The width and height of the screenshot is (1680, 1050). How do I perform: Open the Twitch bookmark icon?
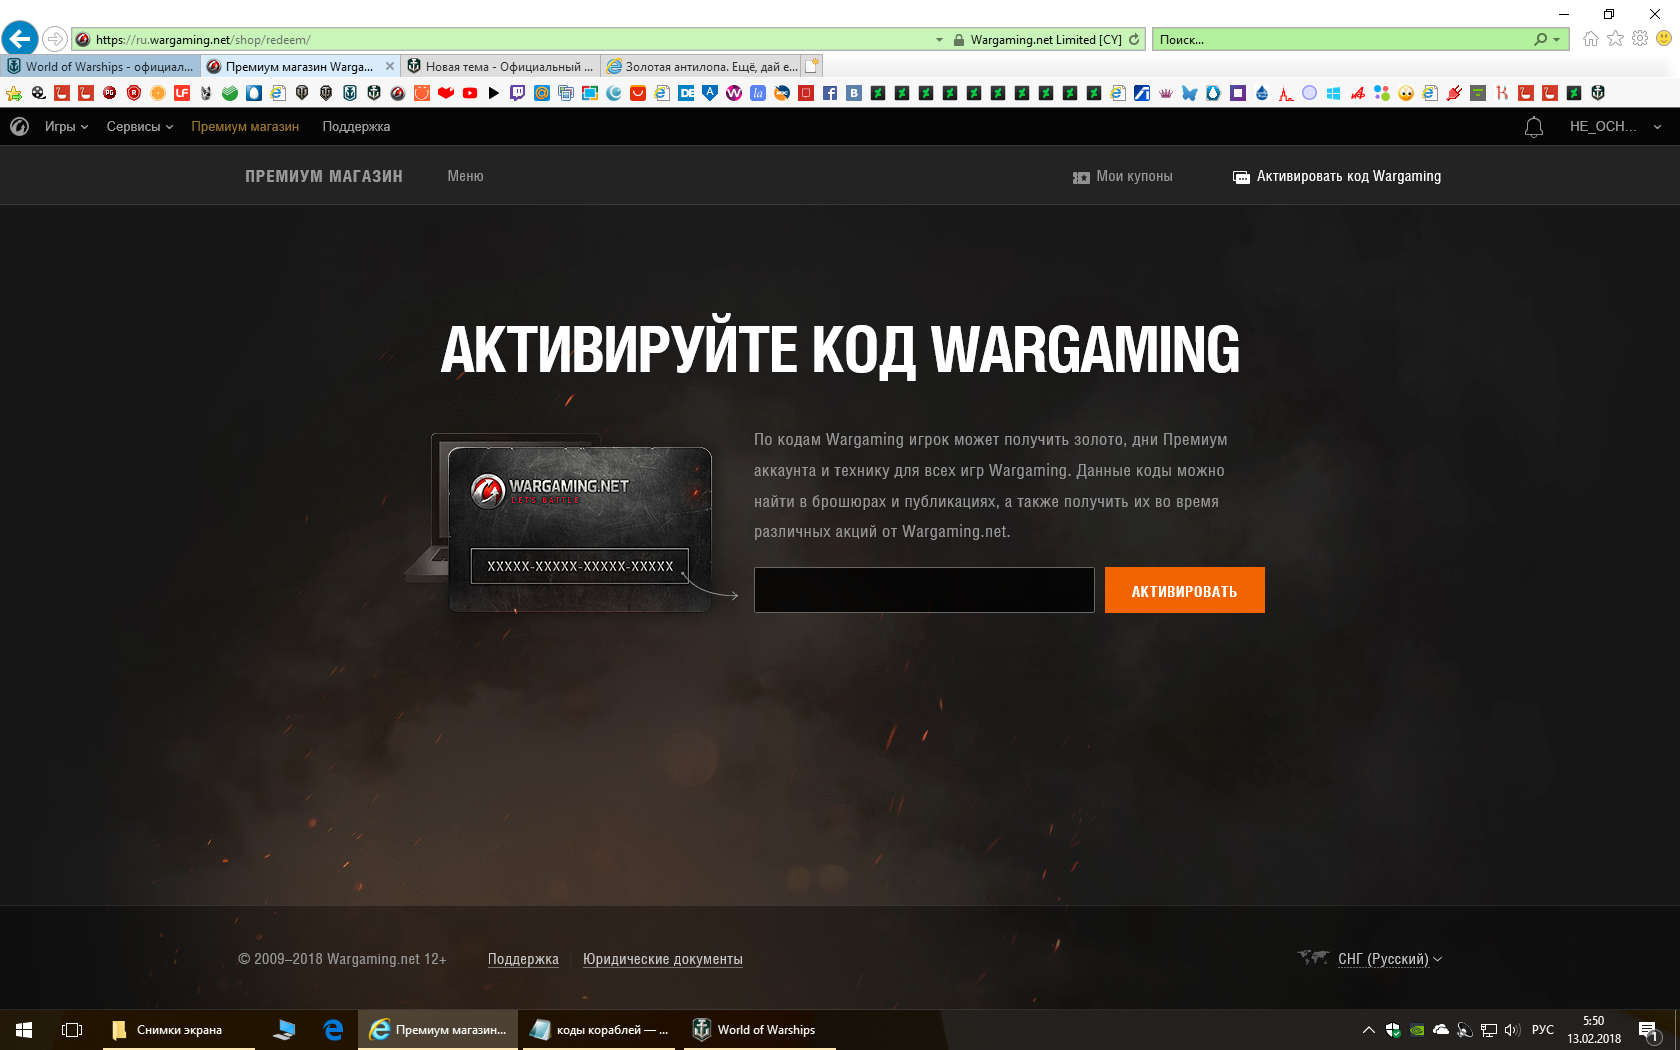coord(518,93)
